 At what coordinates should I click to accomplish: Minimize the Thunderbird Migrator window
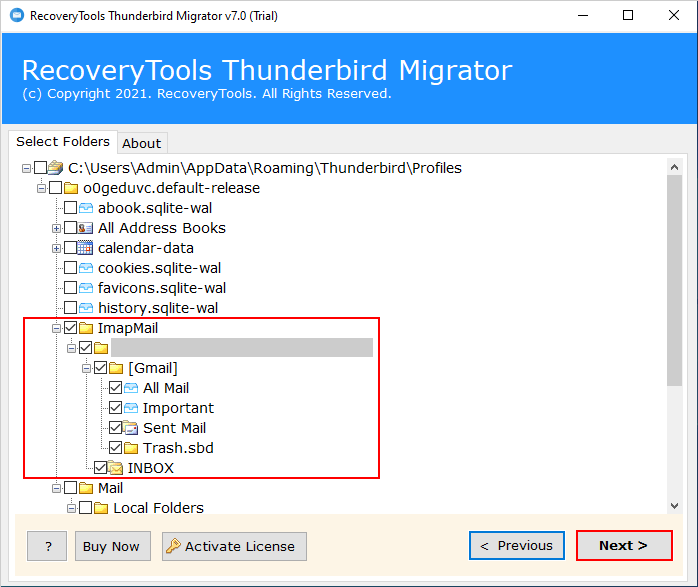point(583,16)
